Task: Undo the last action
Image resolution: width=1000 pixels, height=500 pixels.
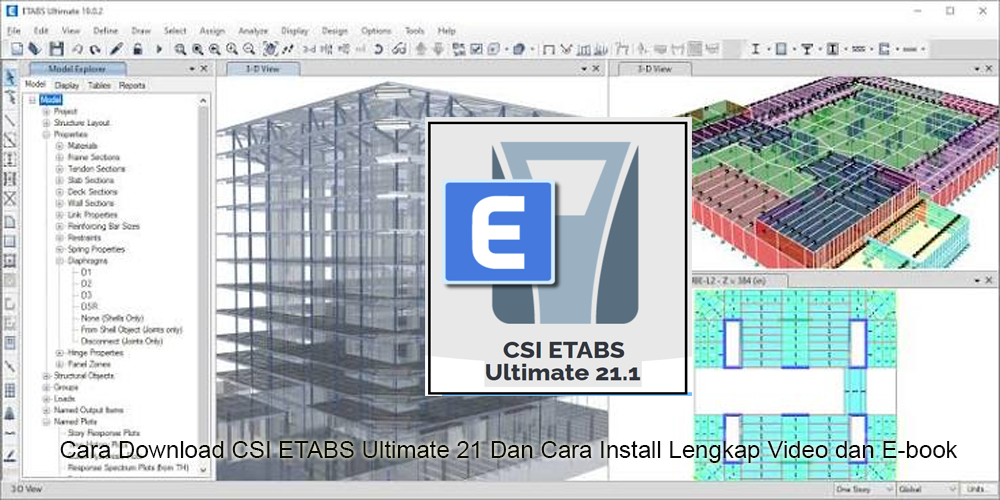Action: point(77,49)
